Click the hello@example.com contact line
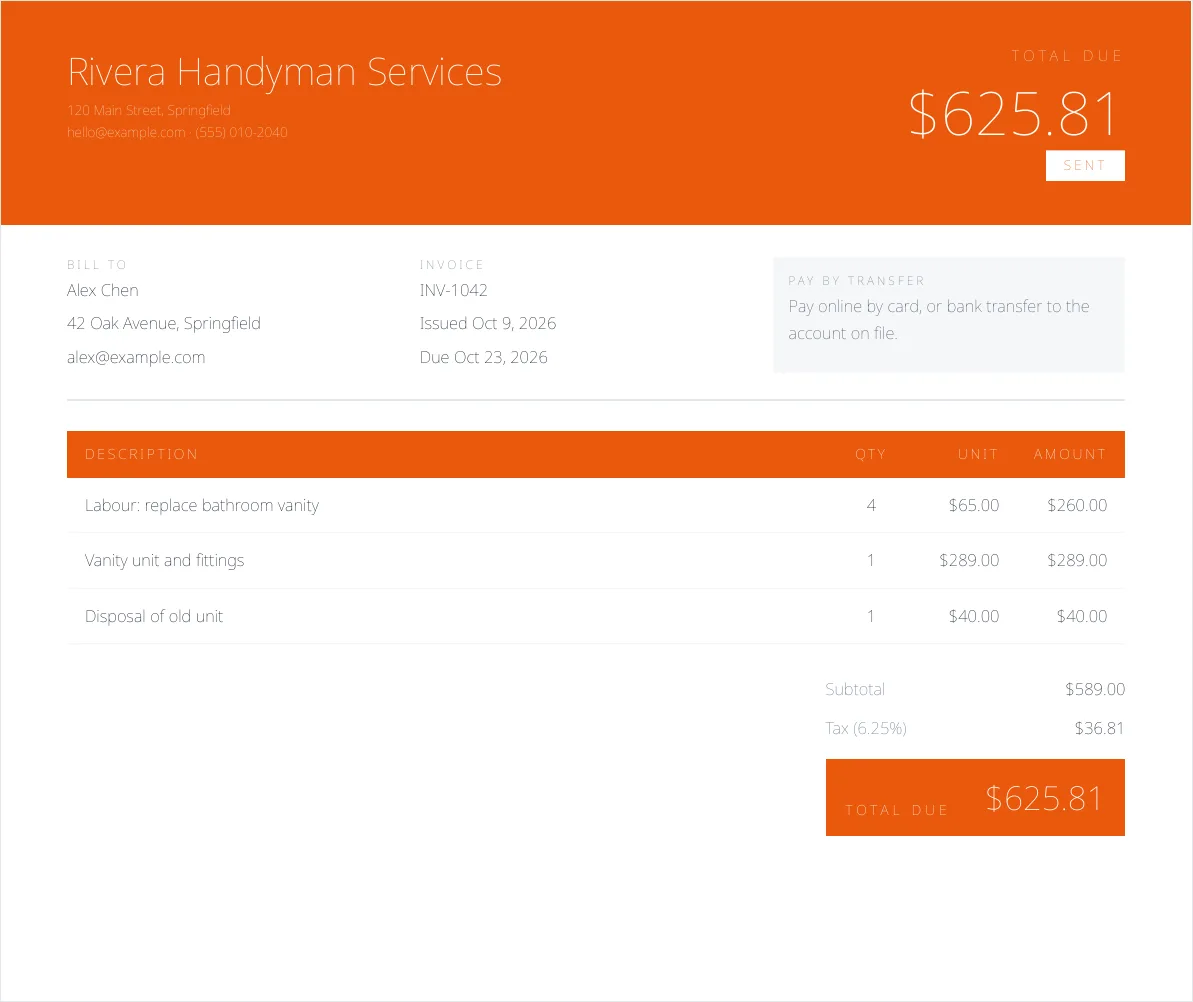 tap(177, 132)
